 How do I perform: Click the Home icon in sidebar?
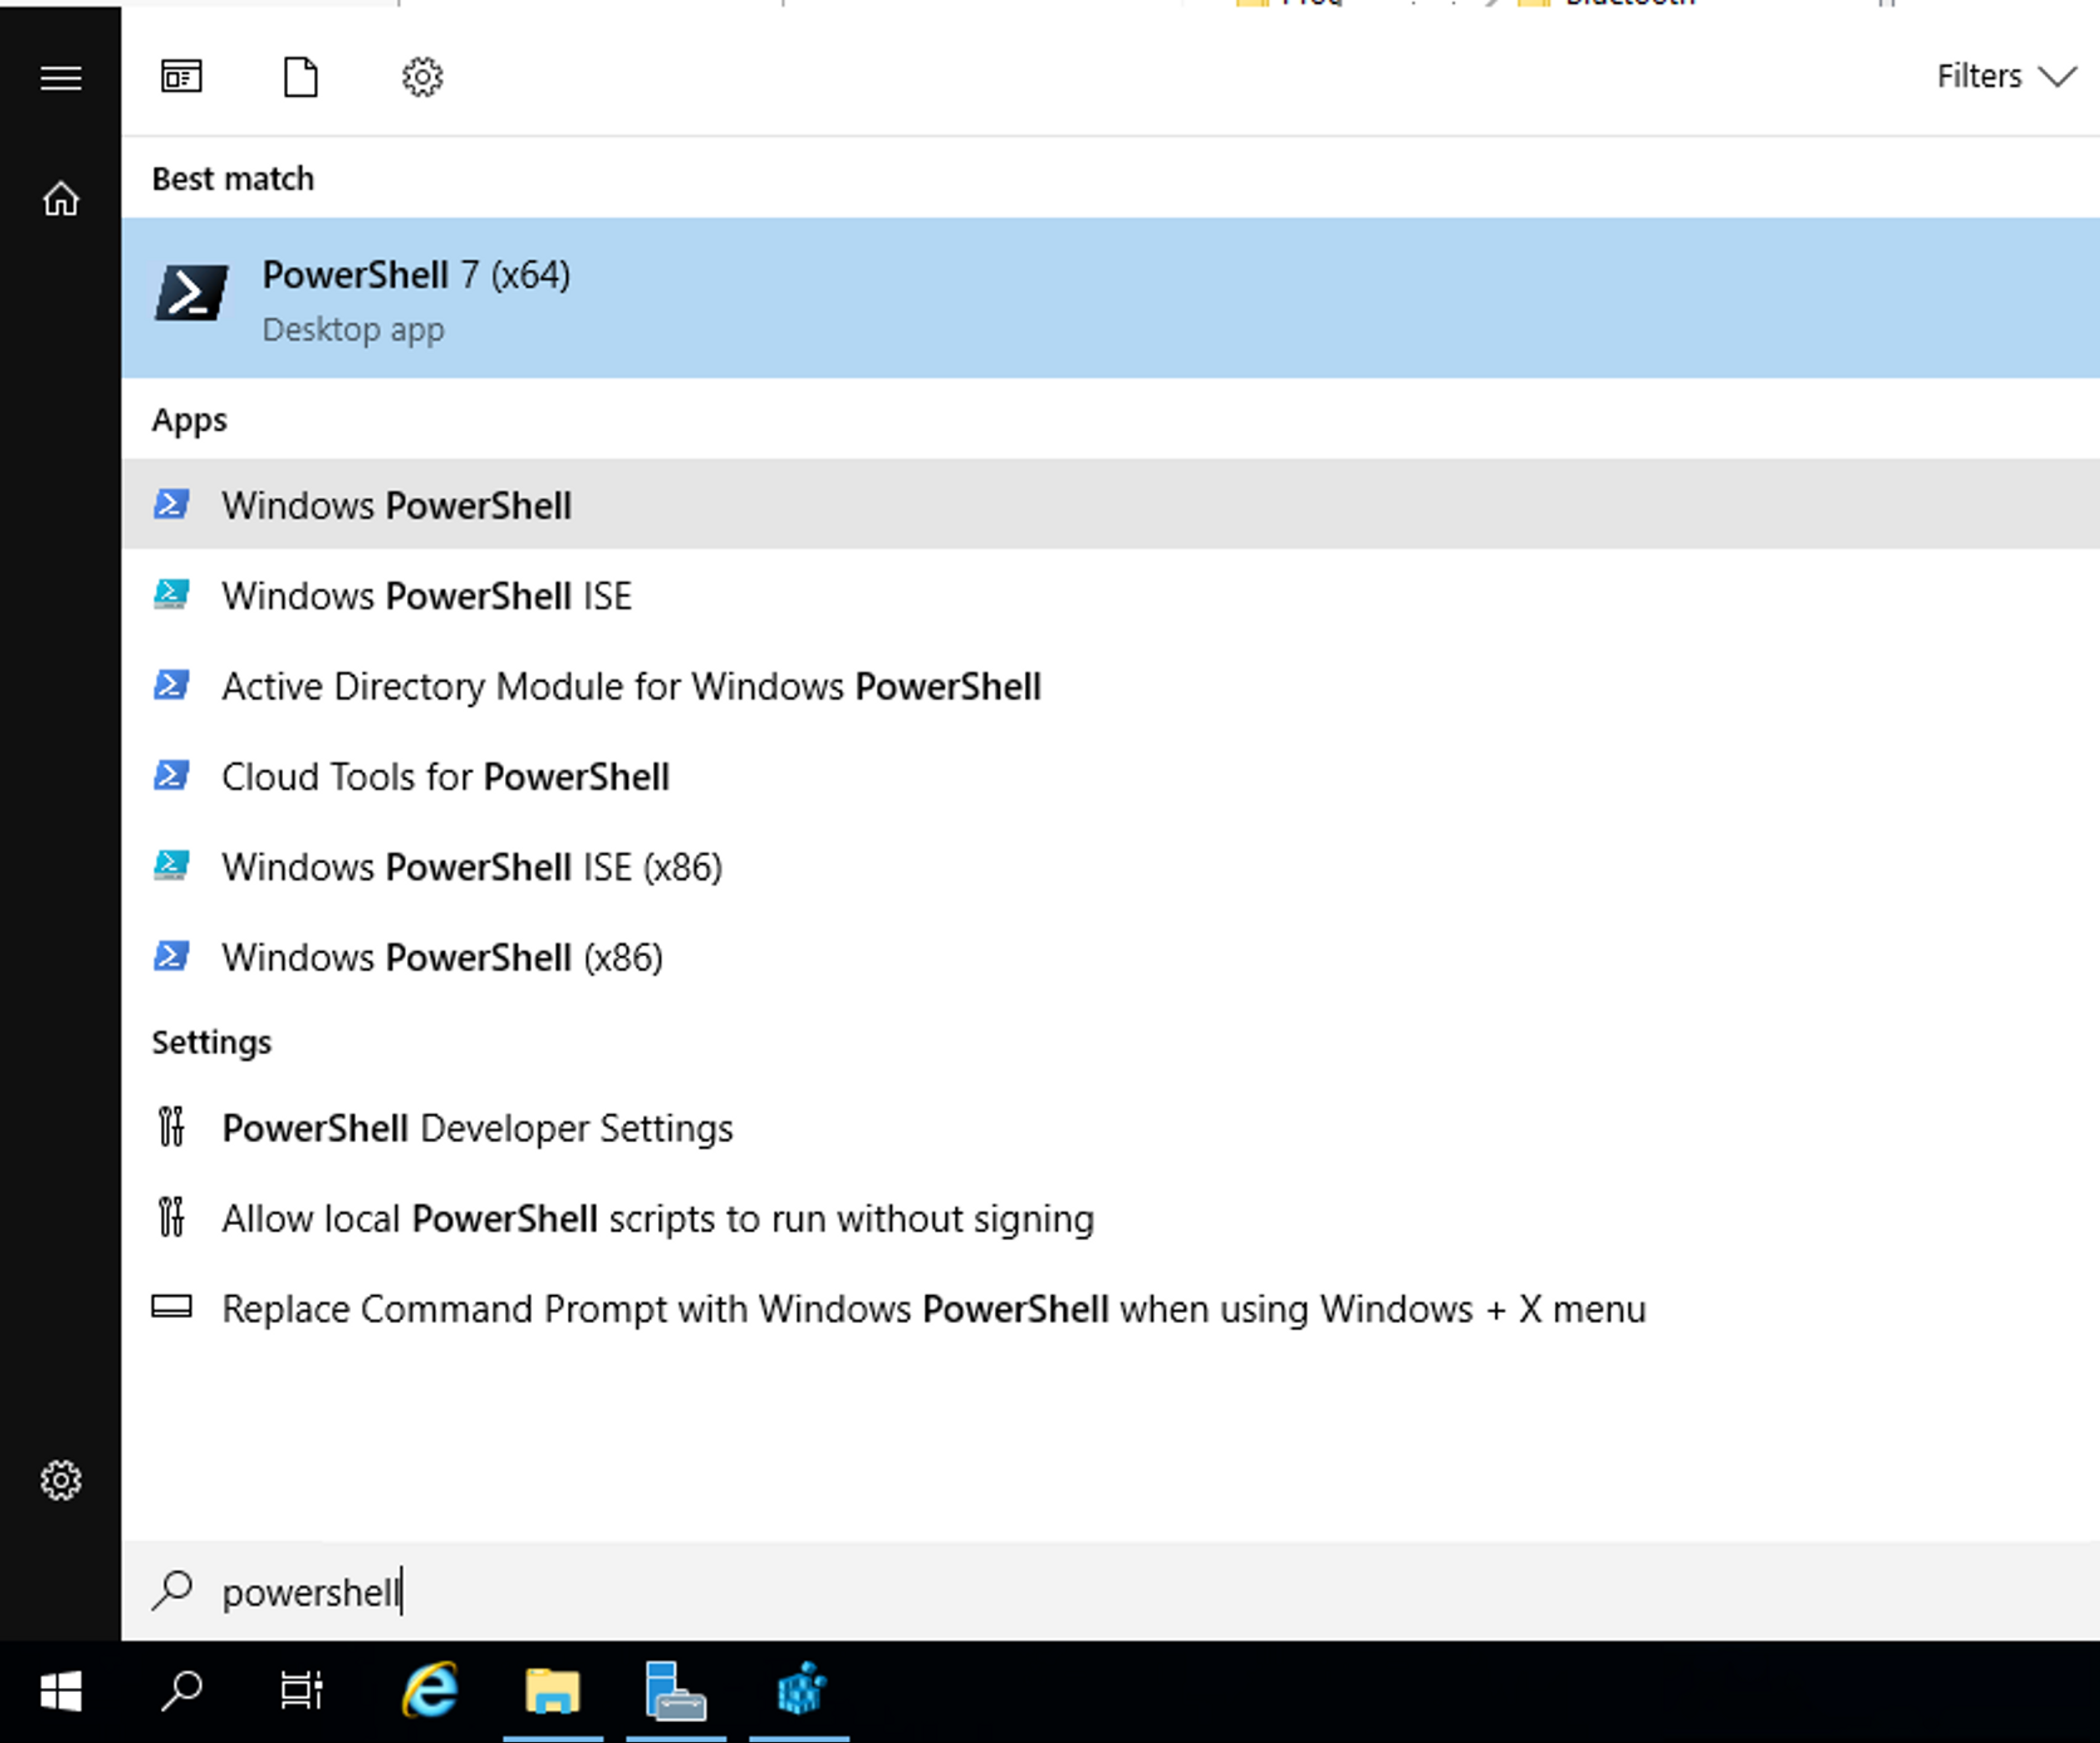(60, 199)
